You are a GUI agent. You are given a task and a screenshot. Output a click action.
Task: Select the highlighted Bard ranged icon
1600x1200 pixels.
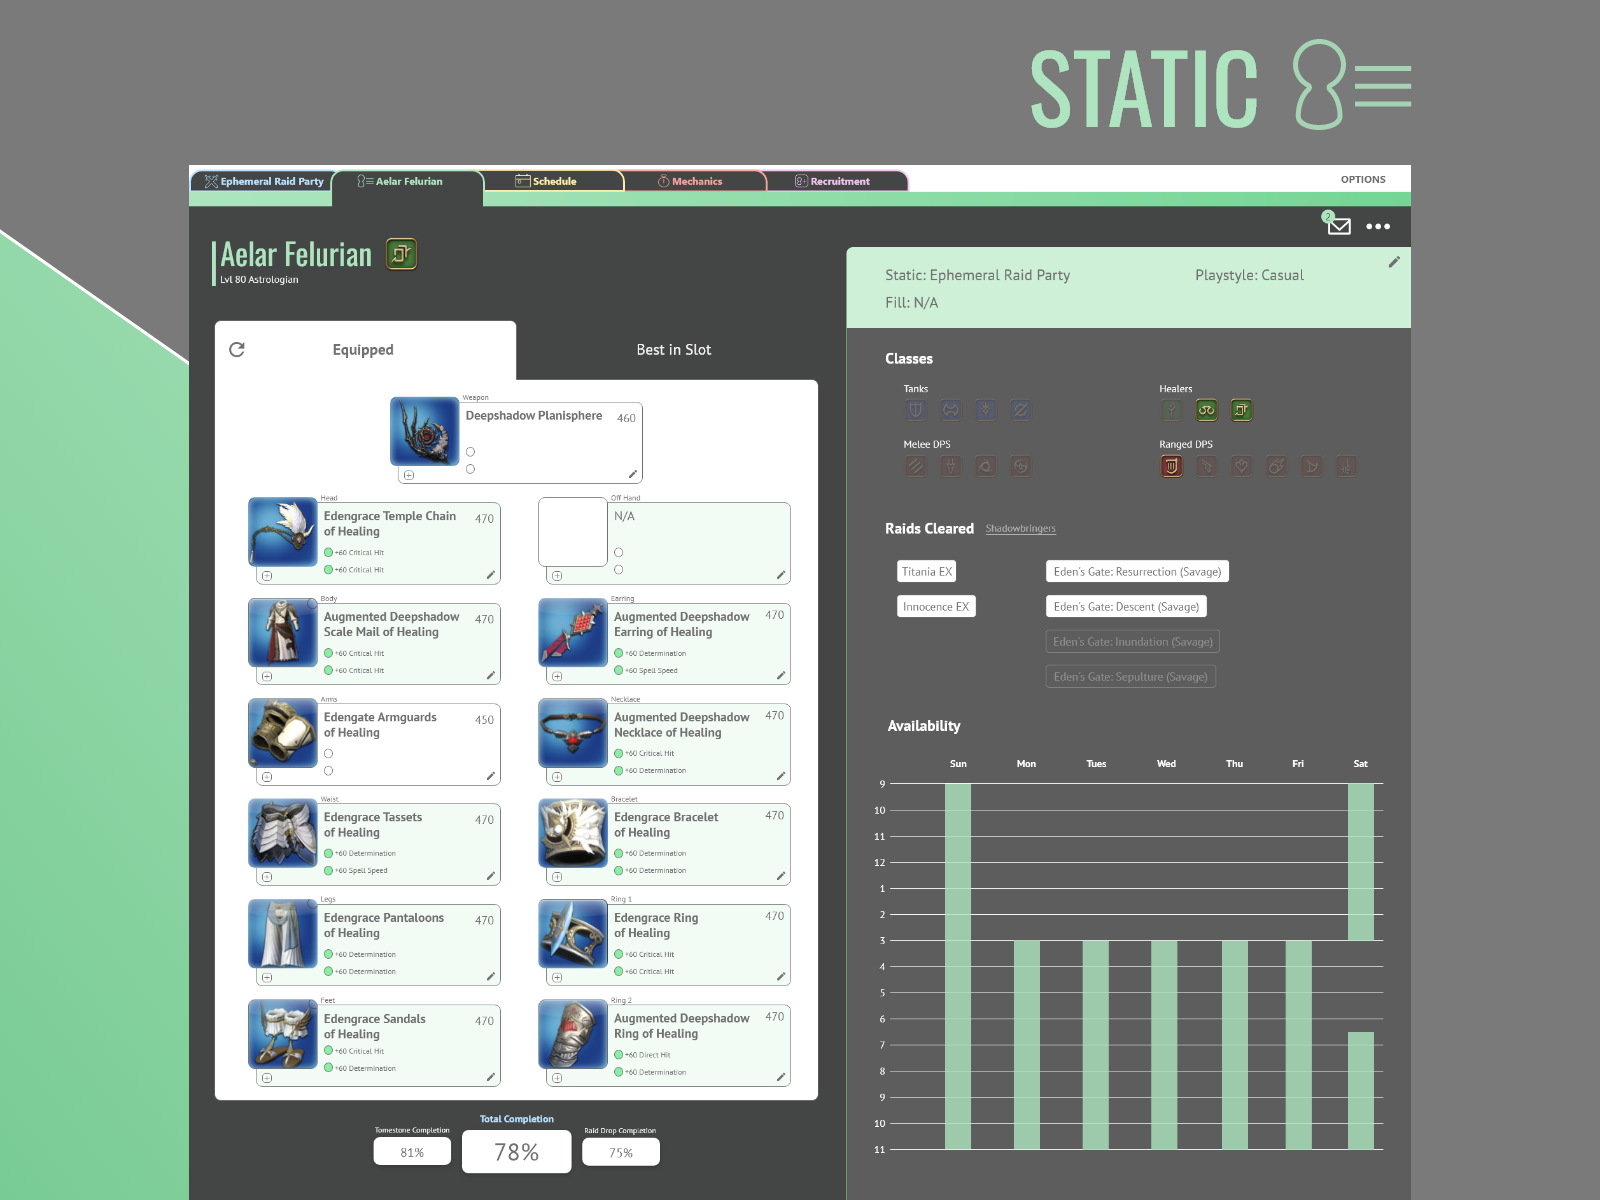pyautogui.click(x=1171, y=466)
